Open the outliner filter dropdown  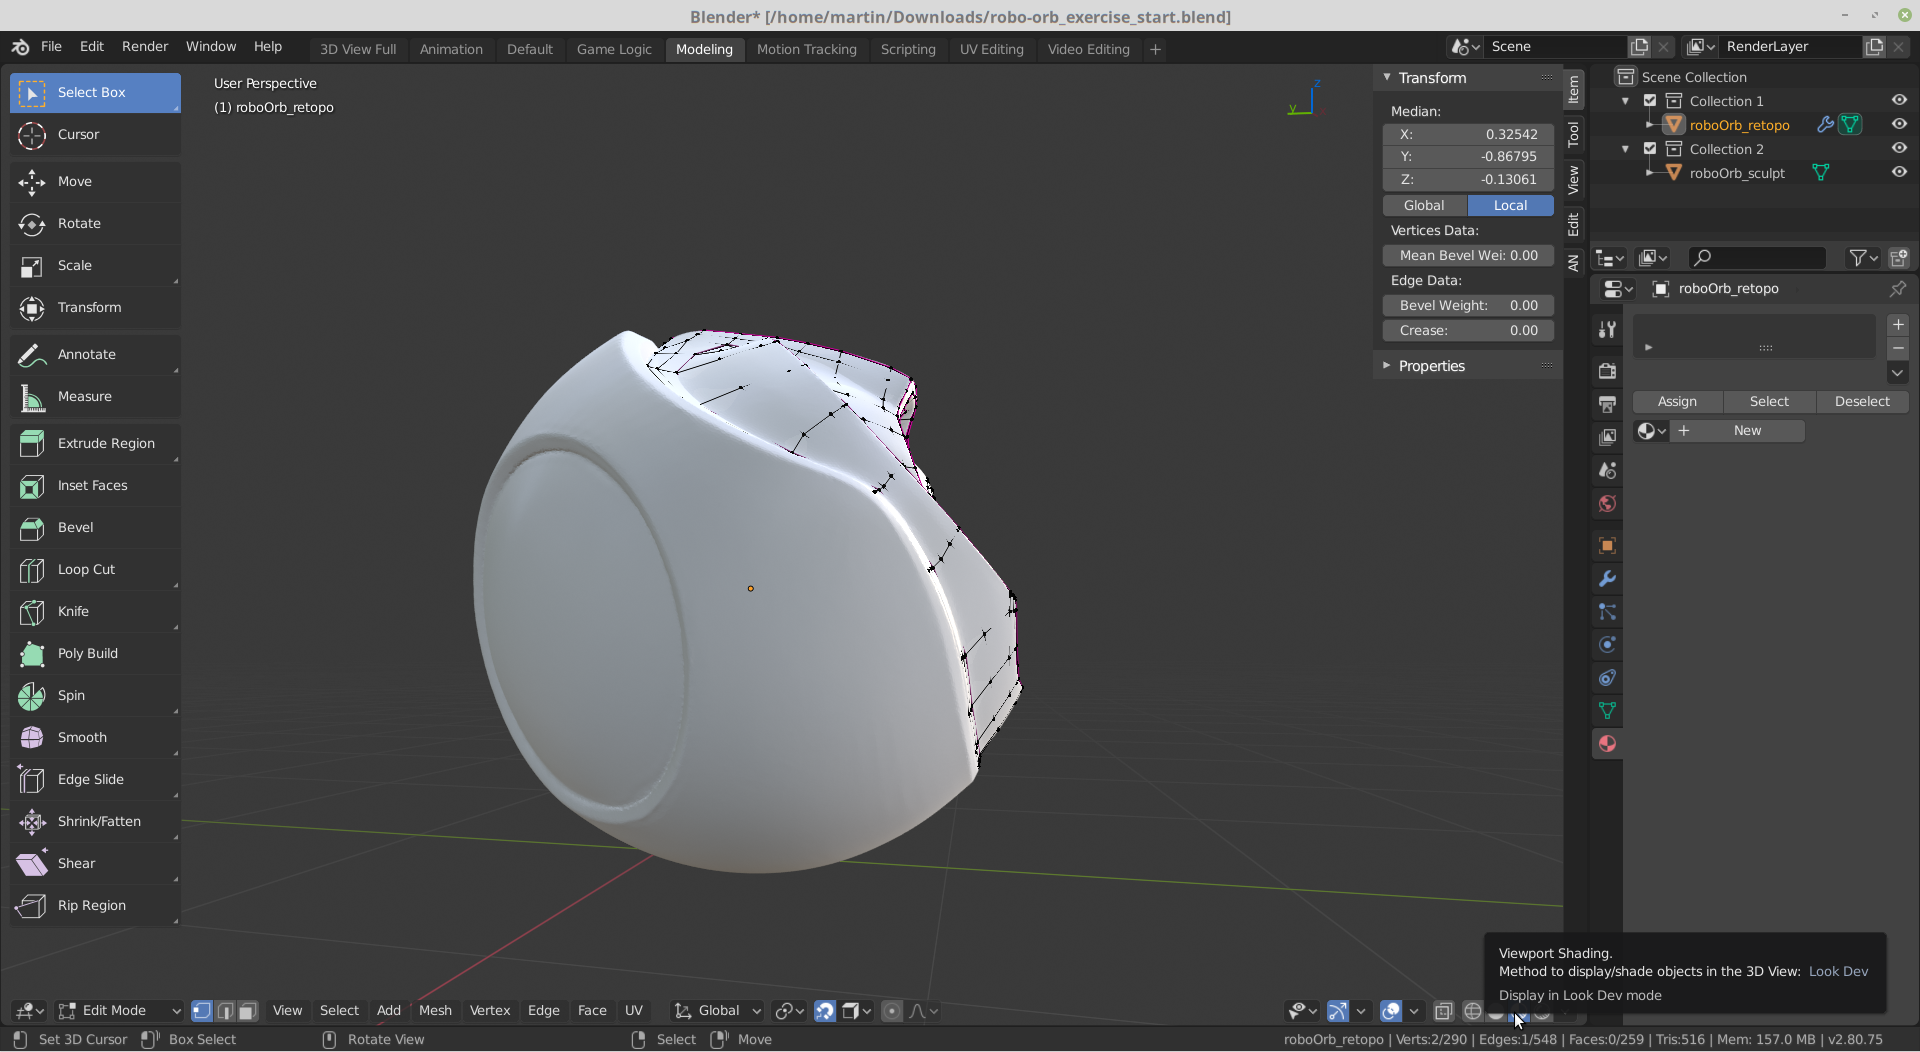[1862, 258]
